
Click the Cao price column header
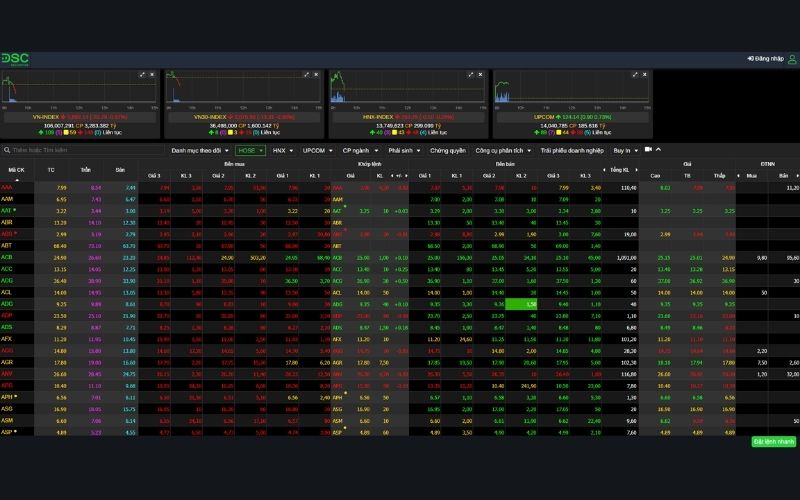pyautogui.click(x=655, y=176)
